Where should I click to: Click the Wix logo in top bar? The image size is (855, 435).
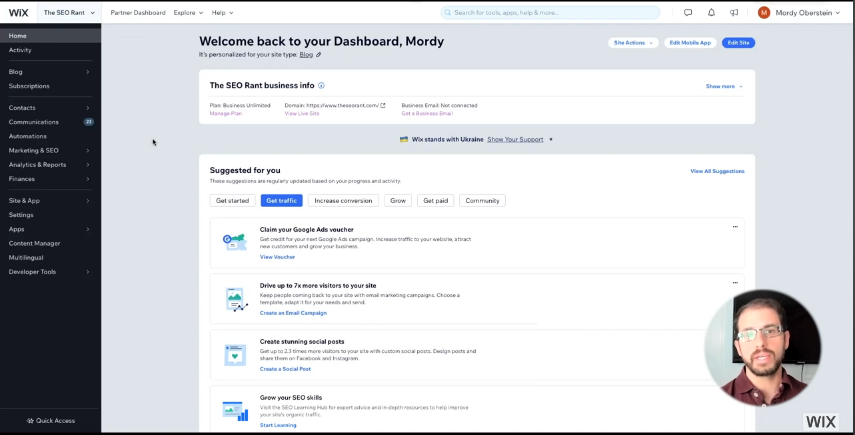[x=19, y=13]
